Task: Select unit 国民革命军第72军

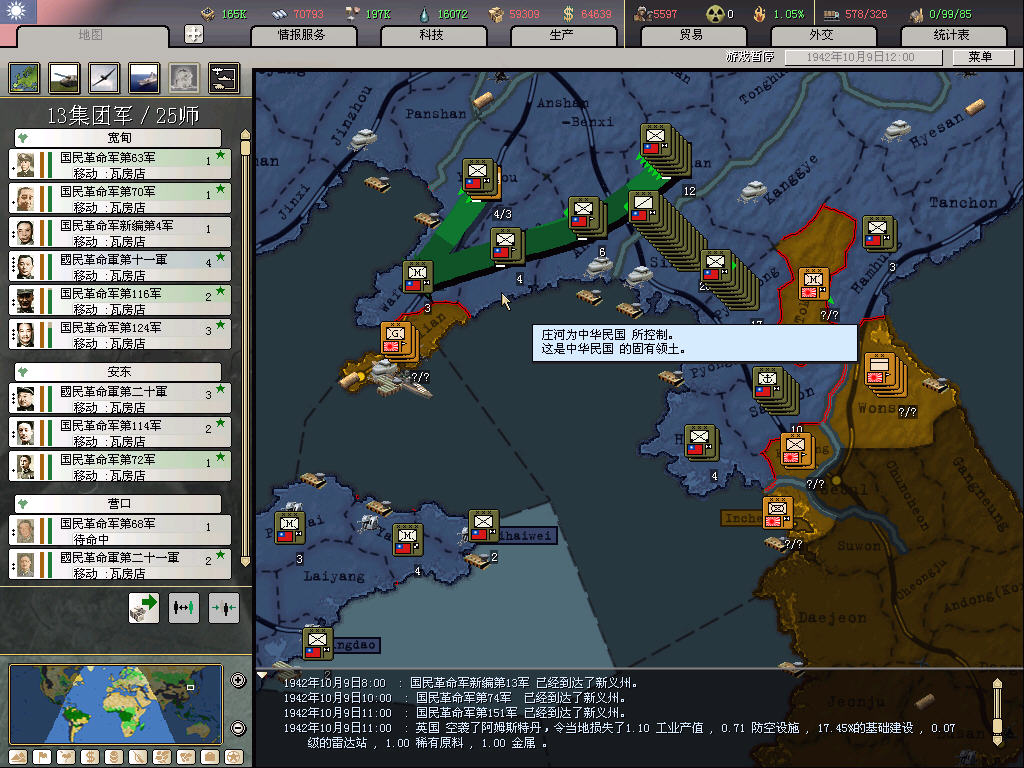Action: [x=120, y=466]
